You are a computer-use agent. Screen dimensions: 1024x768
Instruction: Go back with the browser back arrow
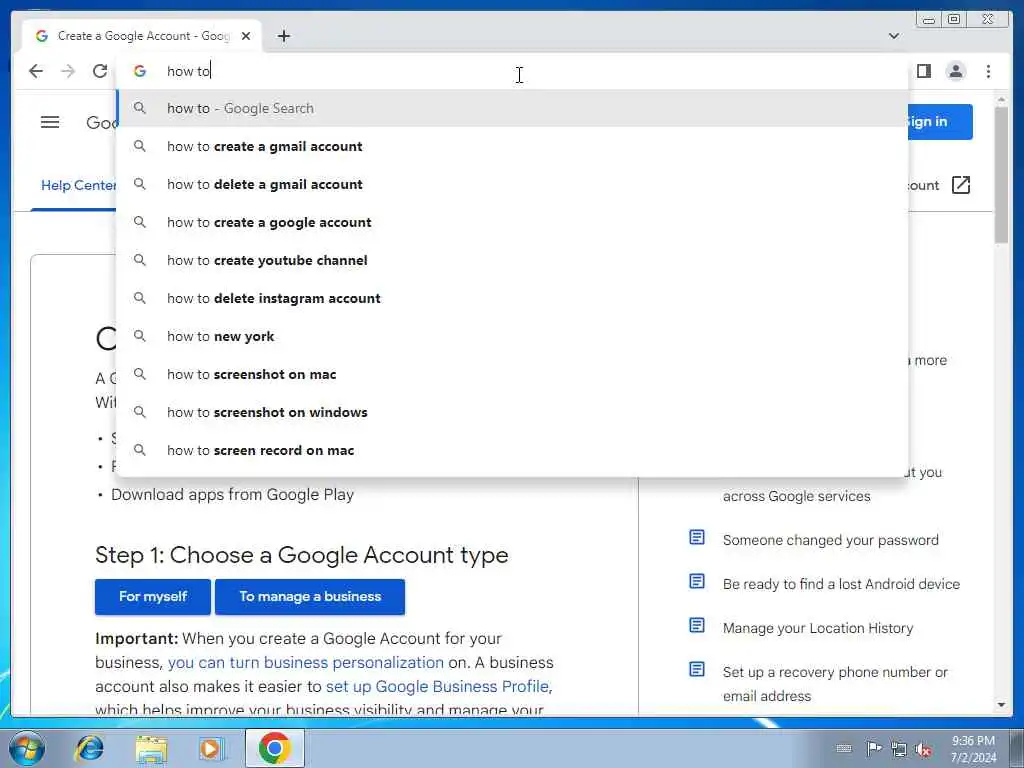pyautogui.click(x=36, y=71)
